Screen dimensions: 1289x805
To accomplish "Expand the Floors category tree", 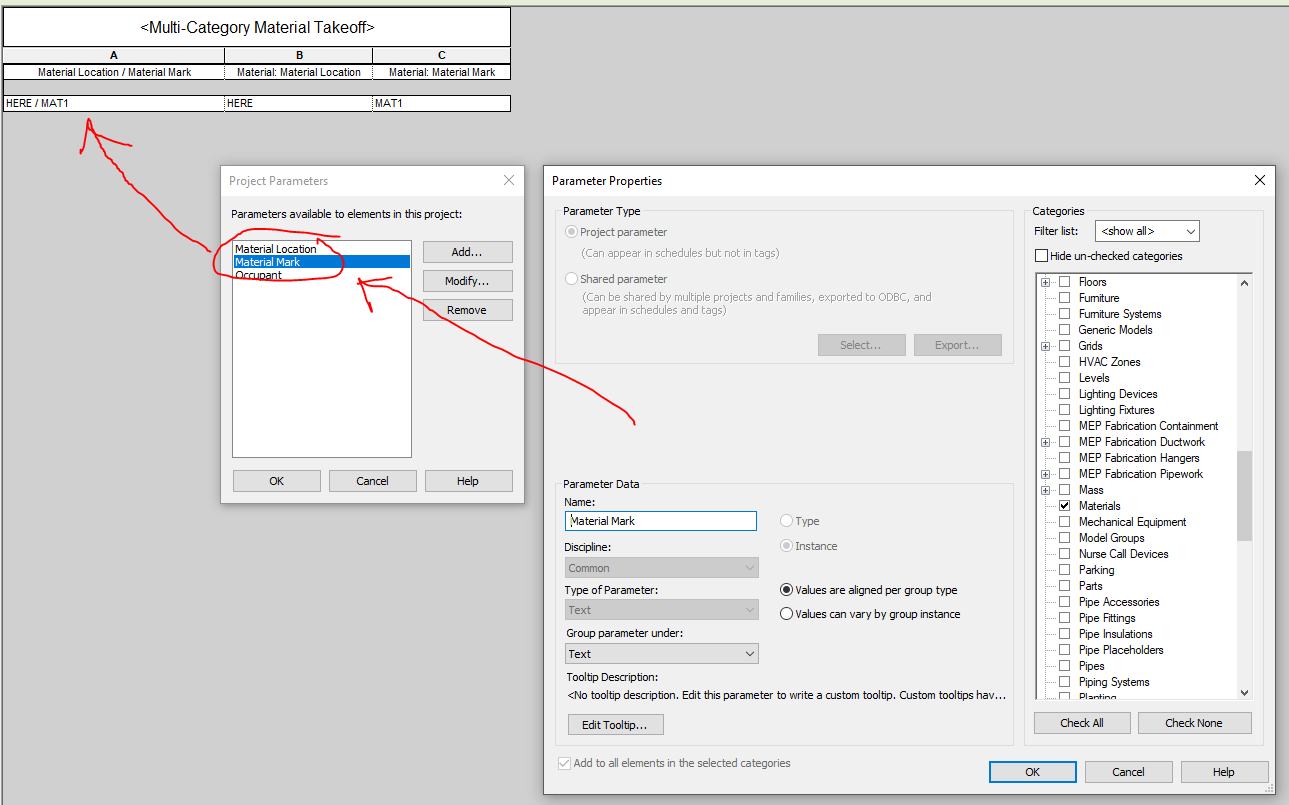I will point(1046,282).
